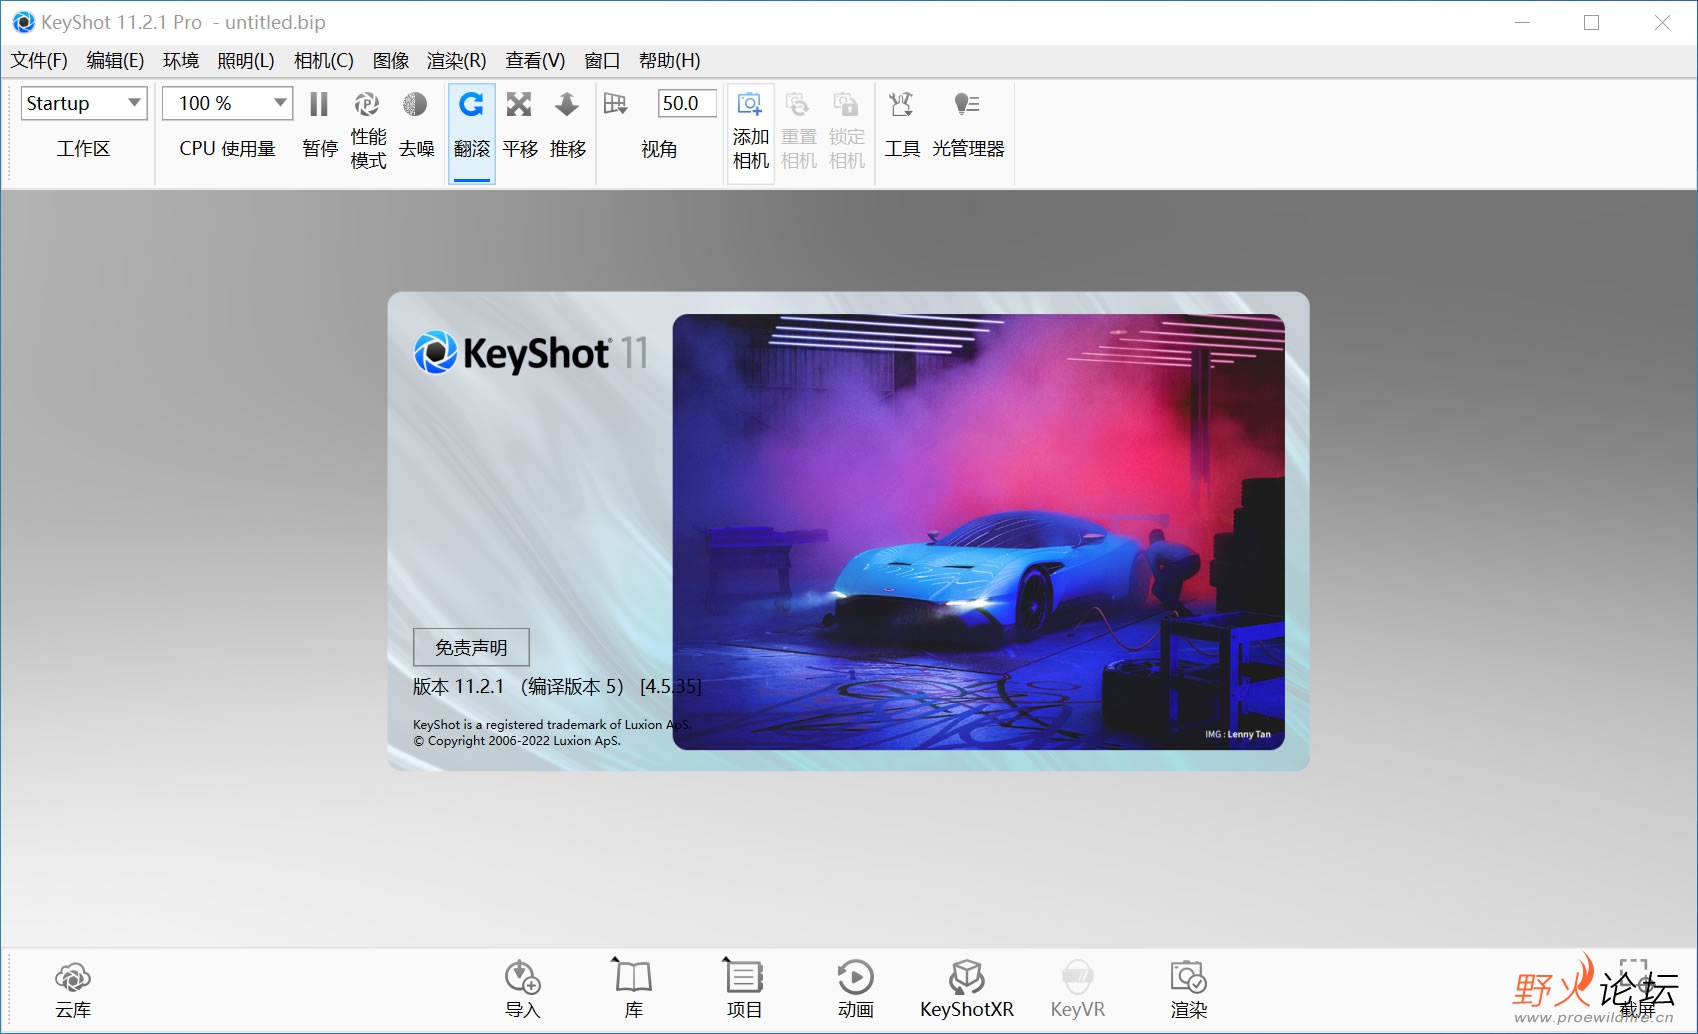Toggle the Denoise (去噪) icon
1698x1034 pixels.
[x=415, y=104]
